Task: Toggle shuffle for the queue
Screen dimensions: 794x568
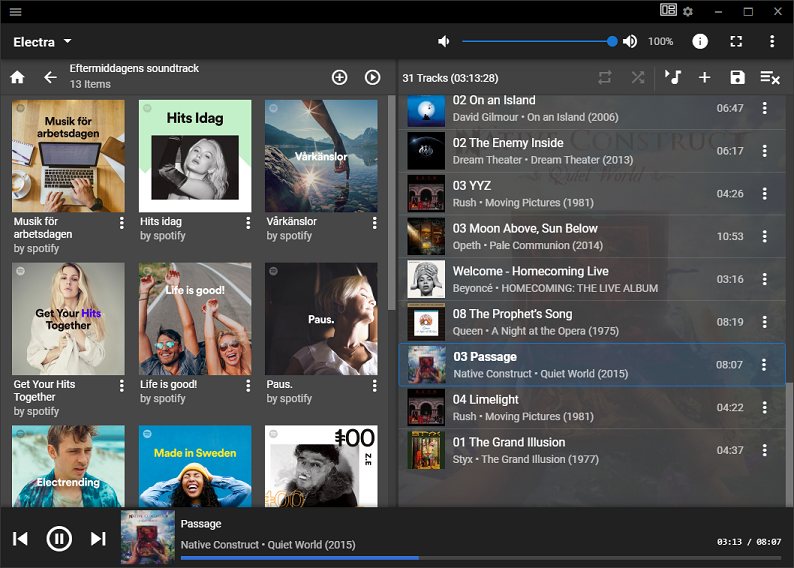Action: (638, 77)
